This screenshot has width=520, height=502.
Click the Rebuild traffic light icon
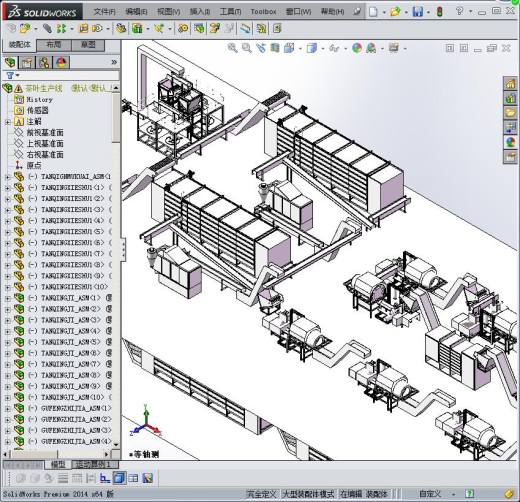[440, 12]
